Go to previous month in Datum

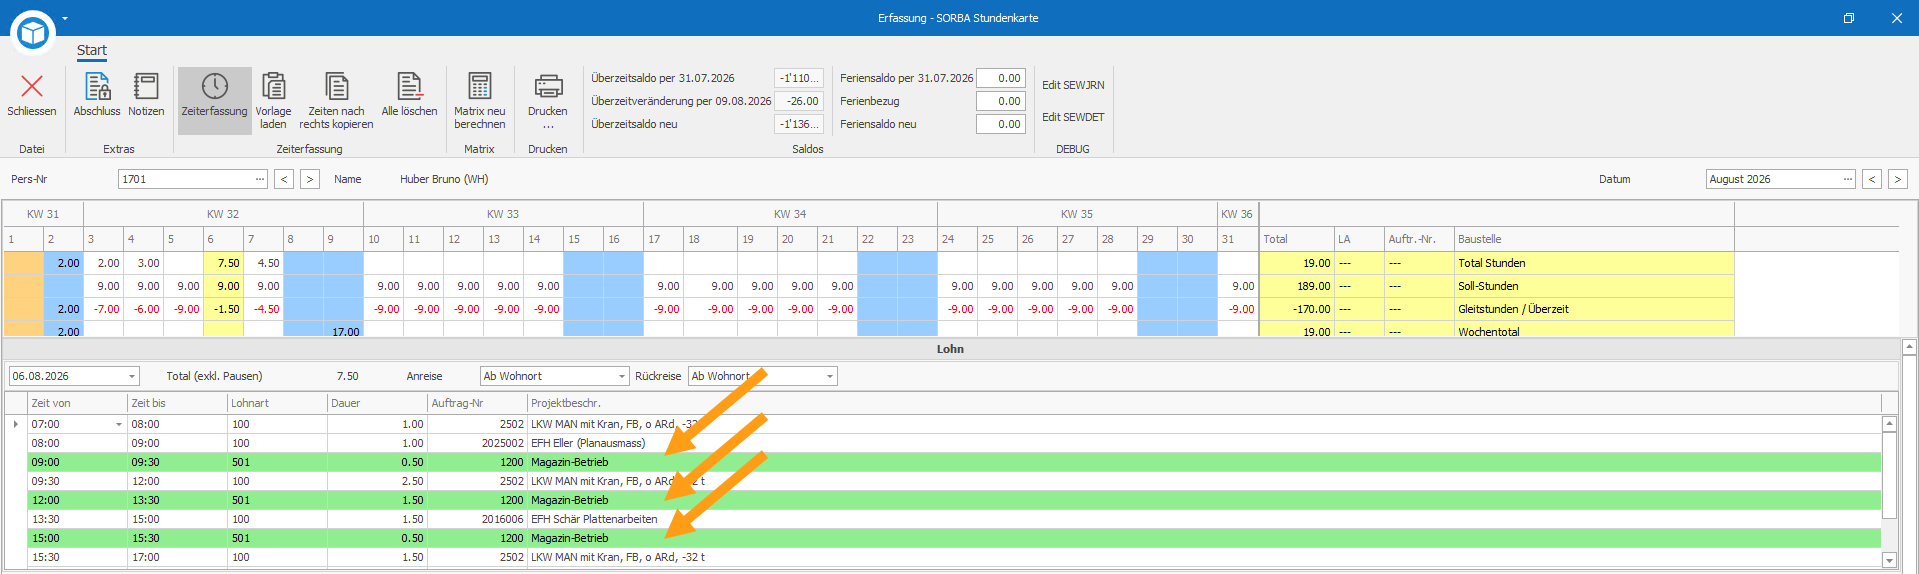[x=1872, y=179]
